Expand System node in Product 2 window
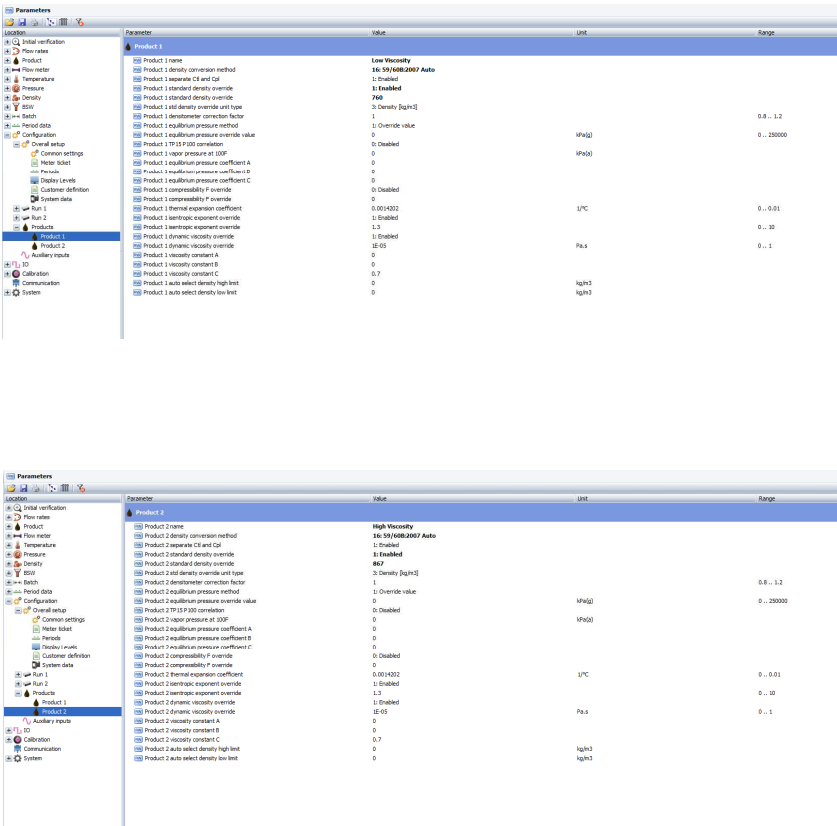 coord(9,759)
